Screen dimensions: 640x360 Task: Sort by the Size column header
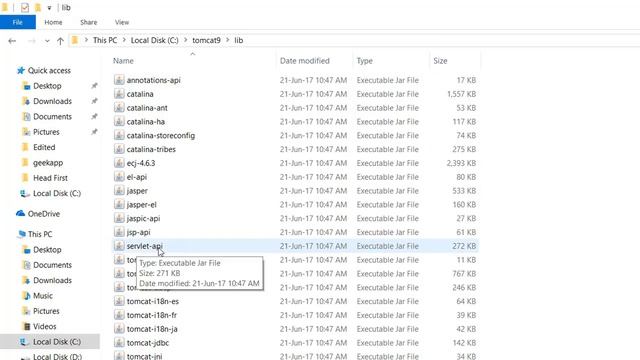click(x=440, y=61)
